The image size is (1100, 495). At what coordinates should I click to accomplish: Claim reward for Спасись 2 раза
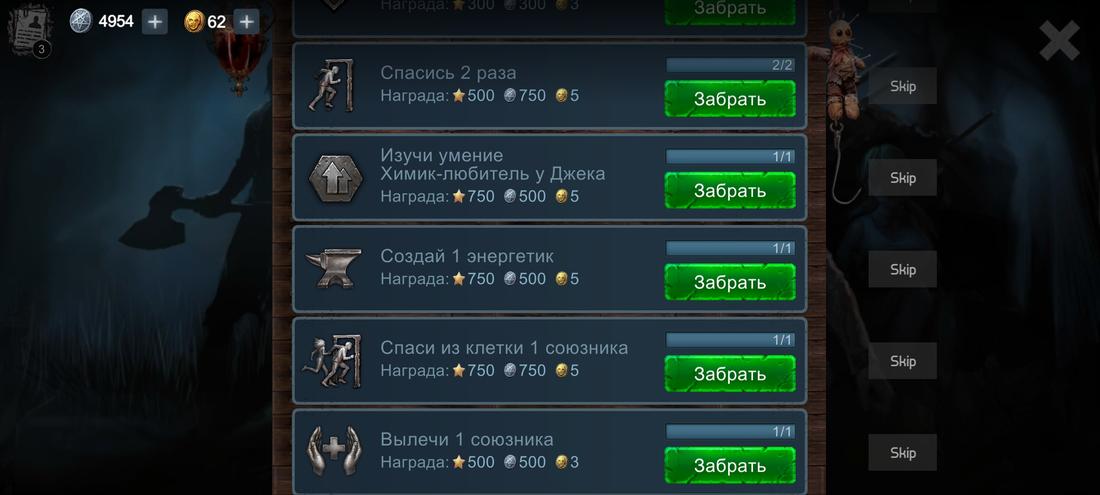[x=730, y=99]
